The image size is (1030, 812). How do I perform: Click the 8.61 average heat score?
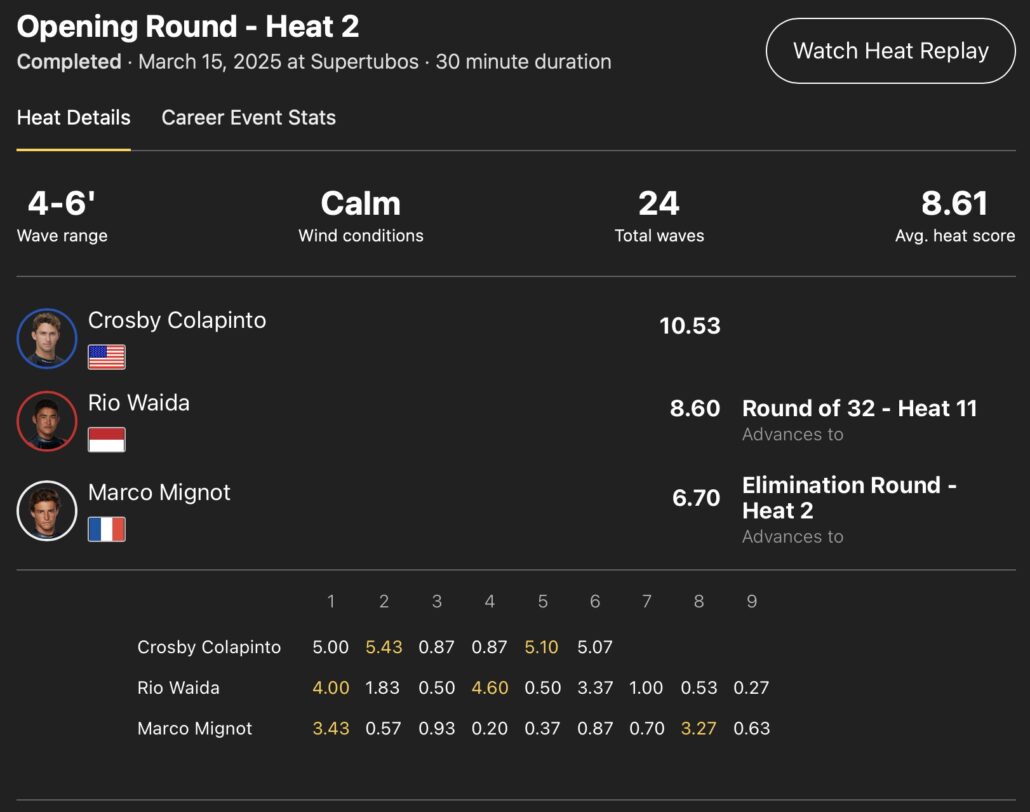click(x=954, y=204)
